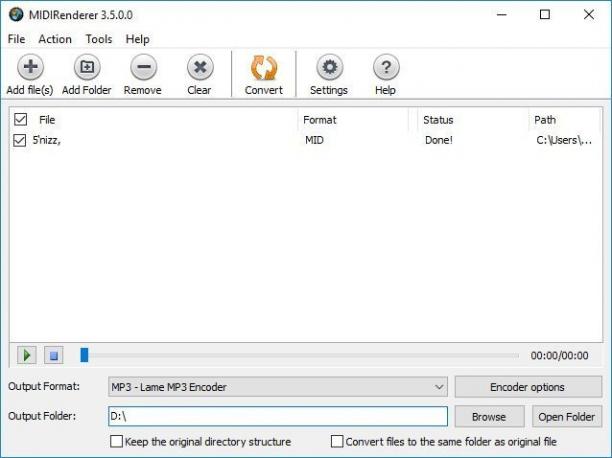The height and width of the screenshot is (458, 612).
Task: Click the 00:00/00:00 time display
Action: [x=559, y=355]
